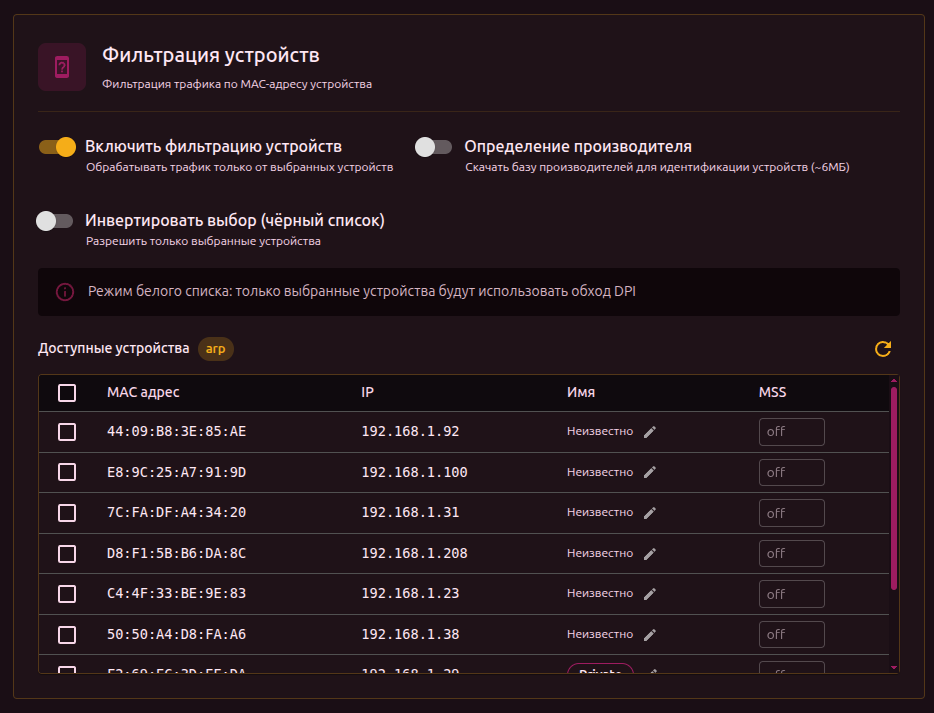Click MSS field for 192.168.1.92
The width and height of the screenshot is (934, 713).
pyautogui.click(x=791, y=432)
